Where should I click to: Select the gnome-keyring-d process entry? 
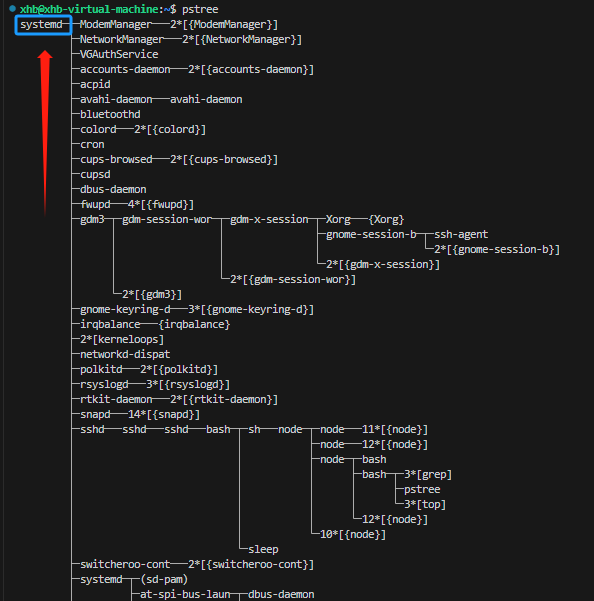[x=125, y=309]
